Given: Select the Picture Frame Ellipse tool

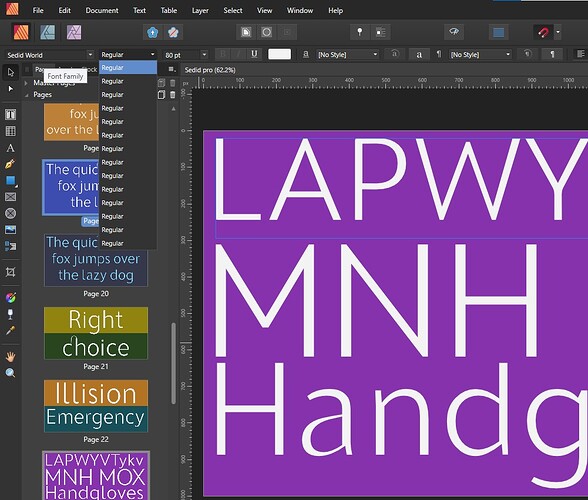Looking at the screenshot, I should pyautogui.click(x=10, y=213).
